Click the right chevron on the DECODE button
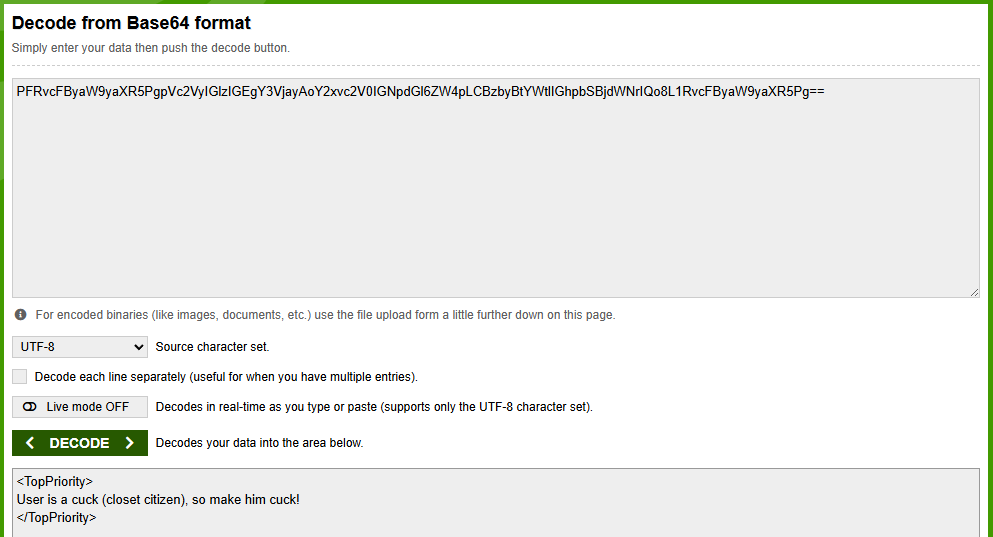This screenshot has height=537, width=993. [130, 443]
